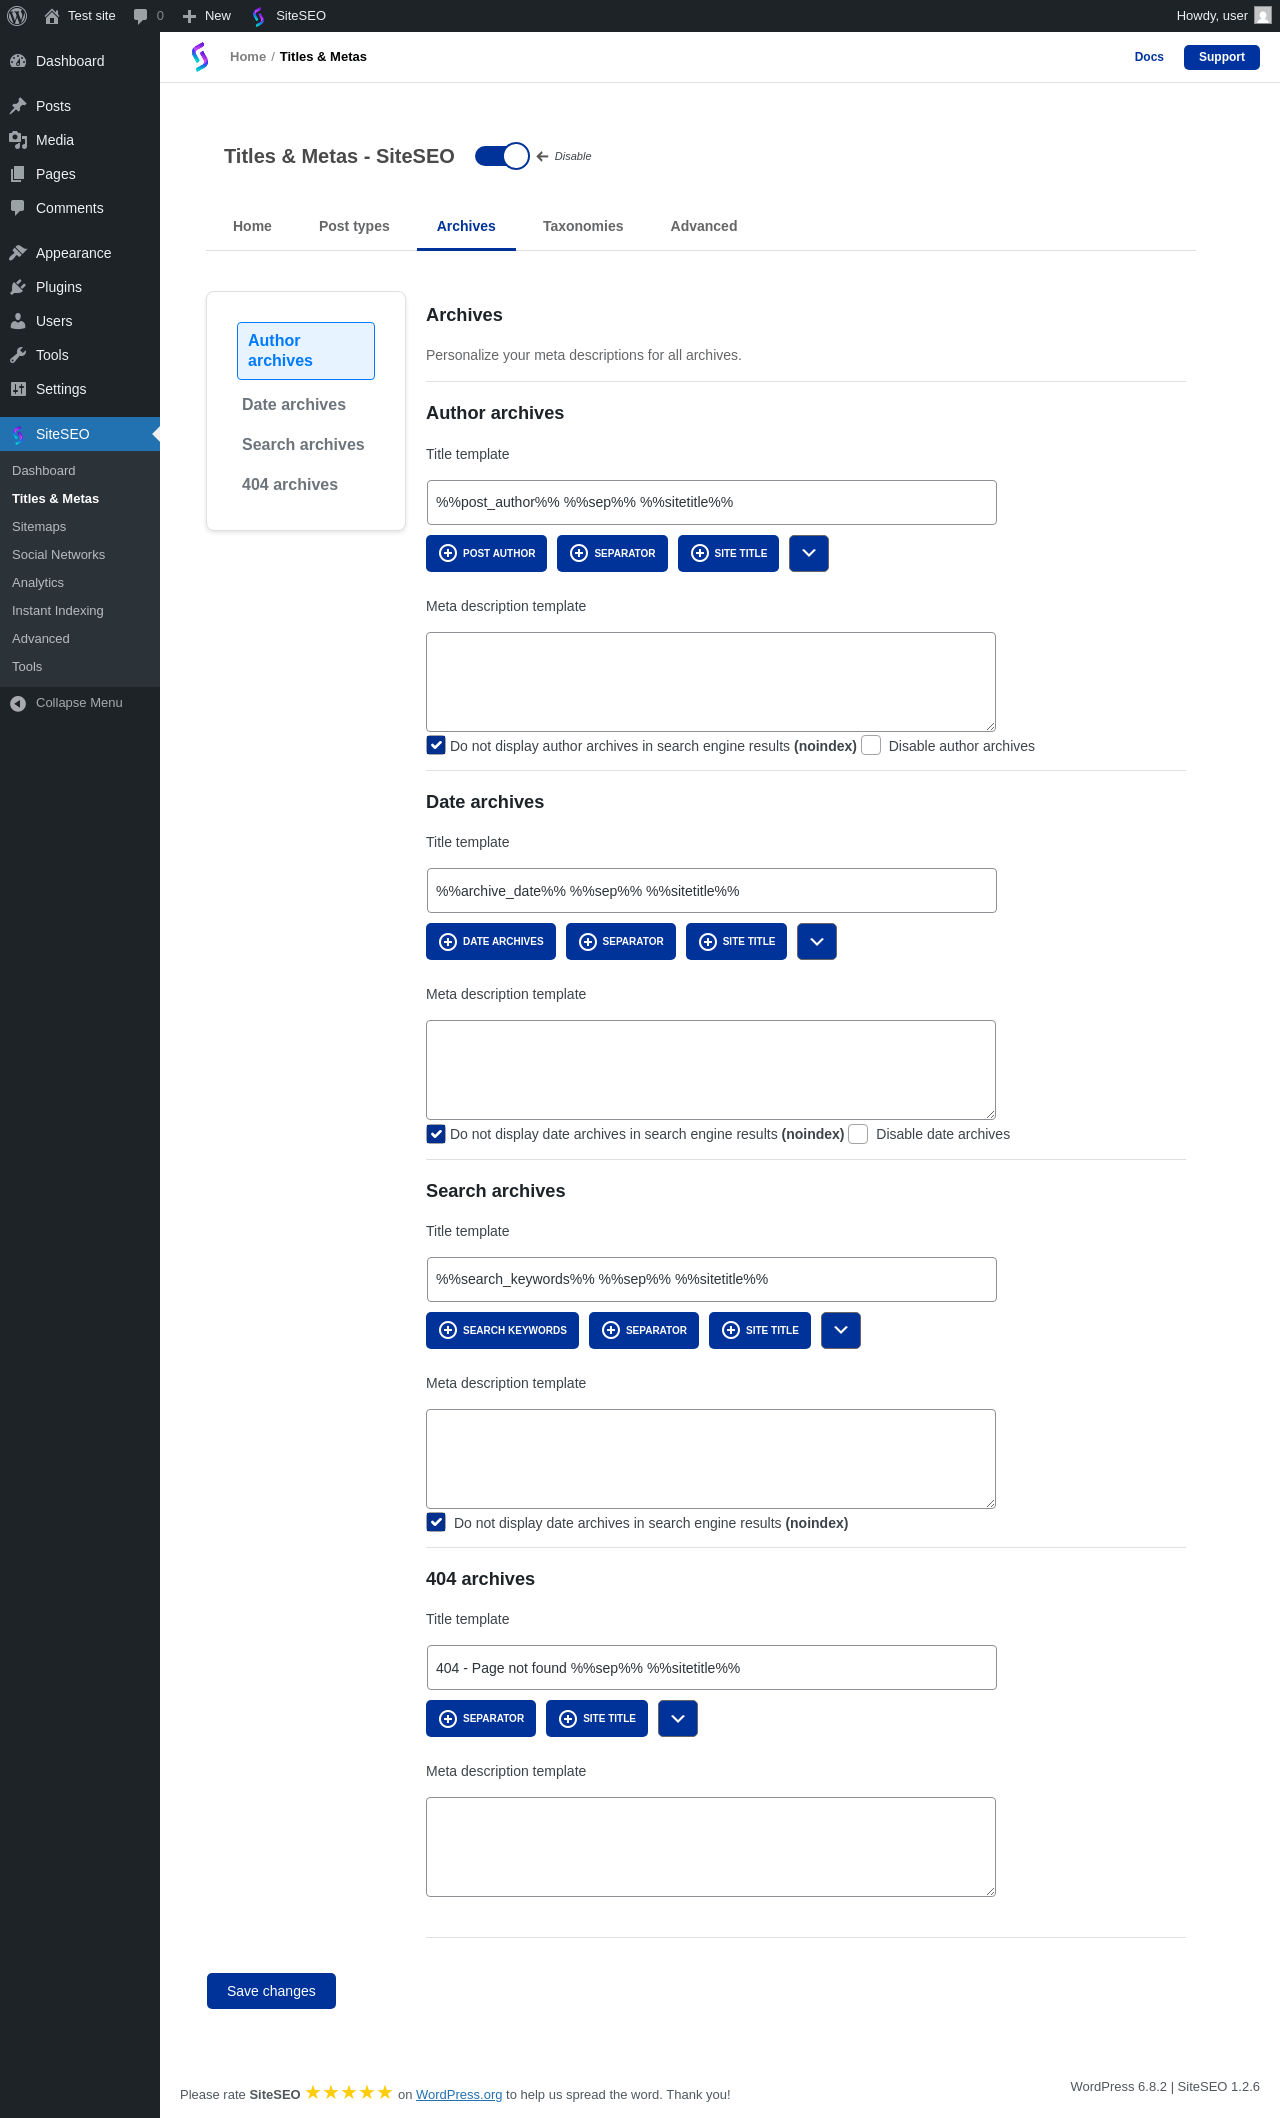
Task: Click the Users icon in sidebar
Action: tap(18, 321)
